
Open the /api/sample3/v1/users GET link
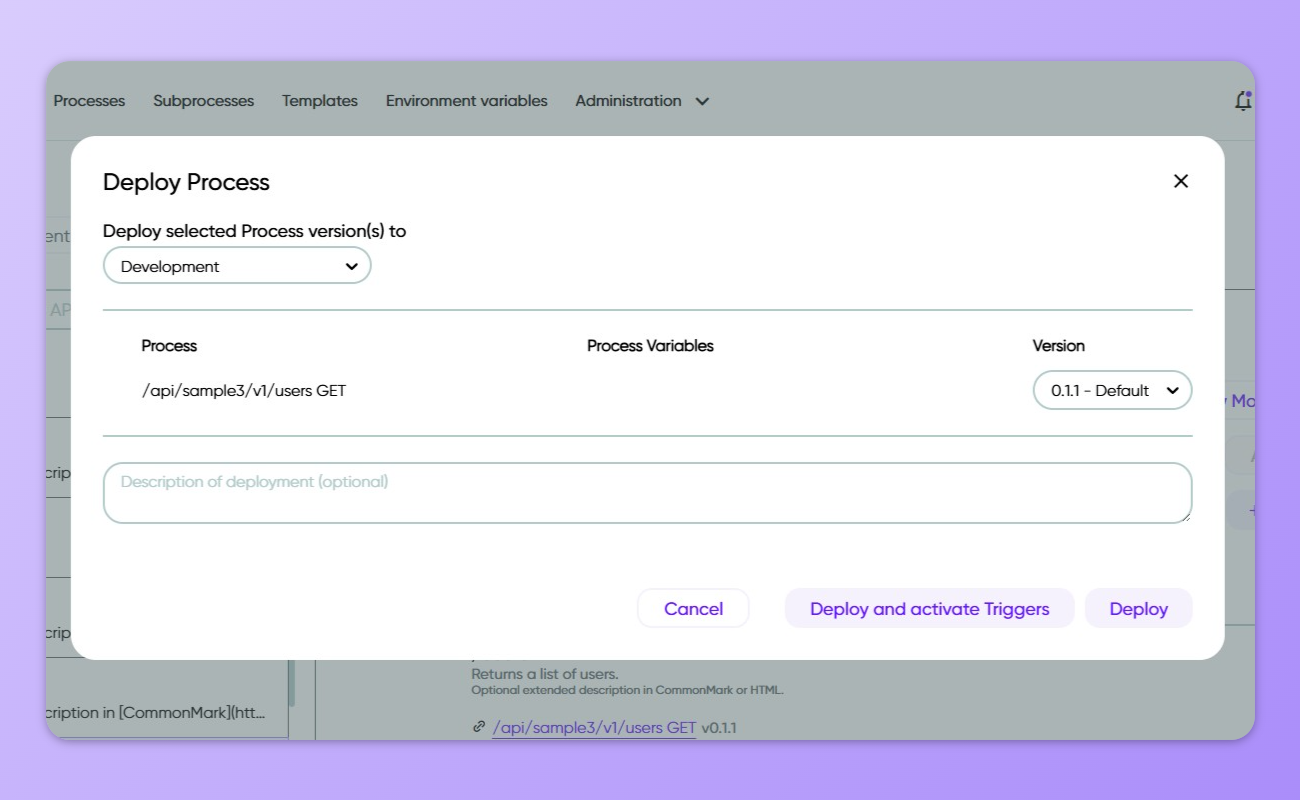coord(594,727)
